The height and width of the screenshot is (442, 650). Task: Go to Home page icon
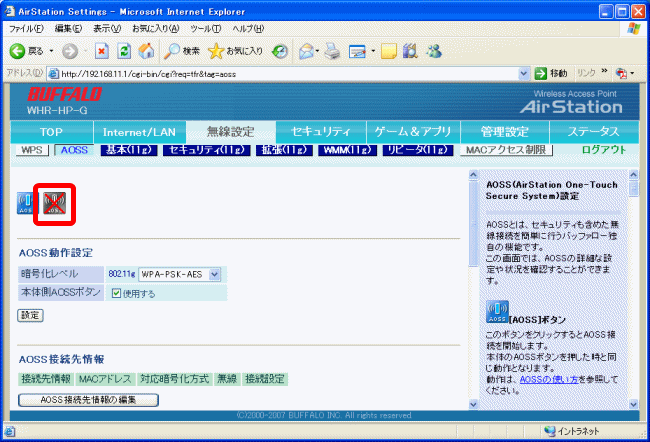(146, 51)
